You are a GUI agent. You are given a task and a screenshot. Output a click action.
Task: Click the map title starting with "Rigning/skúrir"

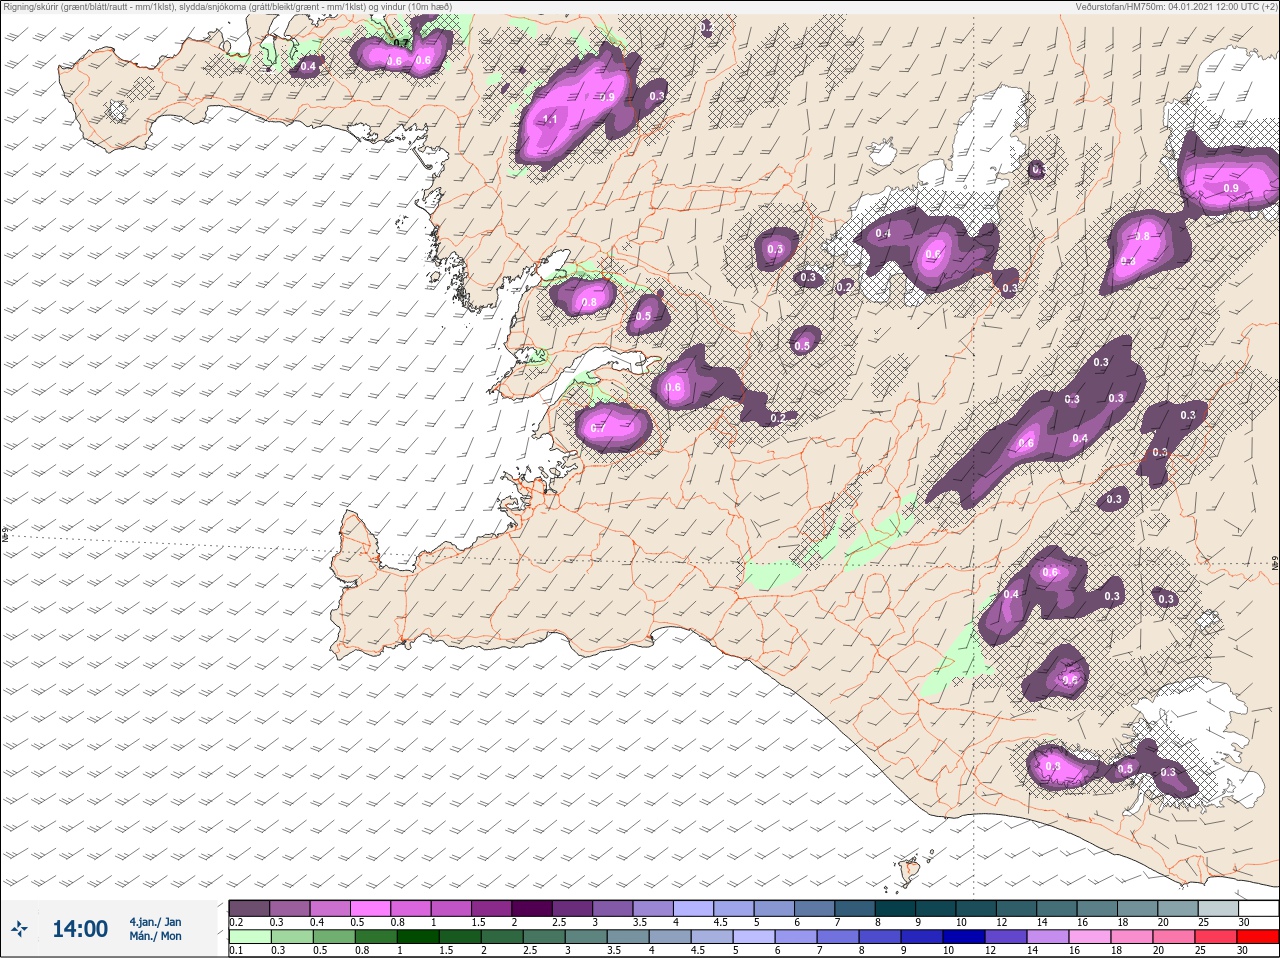coord(227,6)
